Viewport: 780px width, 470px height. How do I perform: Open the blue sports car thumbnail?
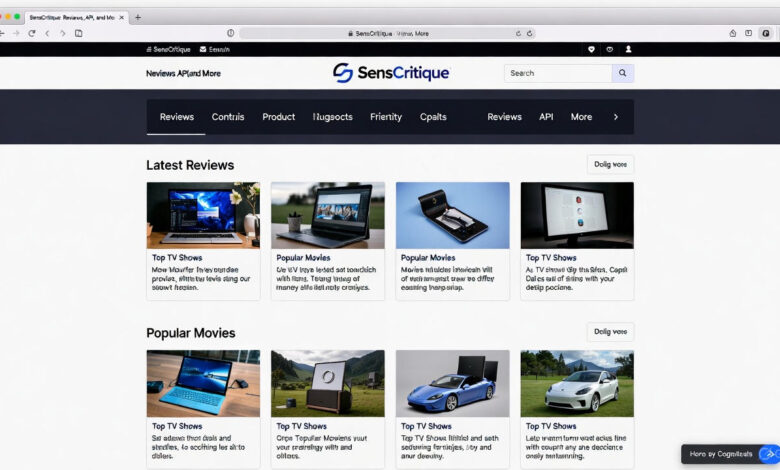(452, 383)
